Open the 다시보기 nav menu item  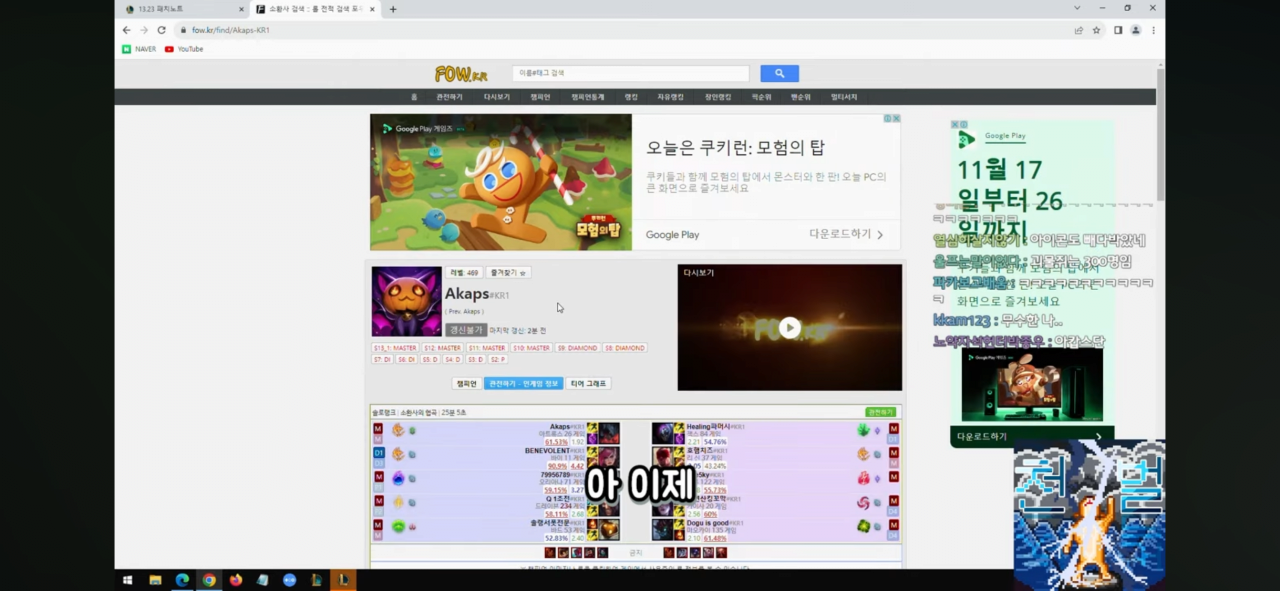[x=496, y=97]
